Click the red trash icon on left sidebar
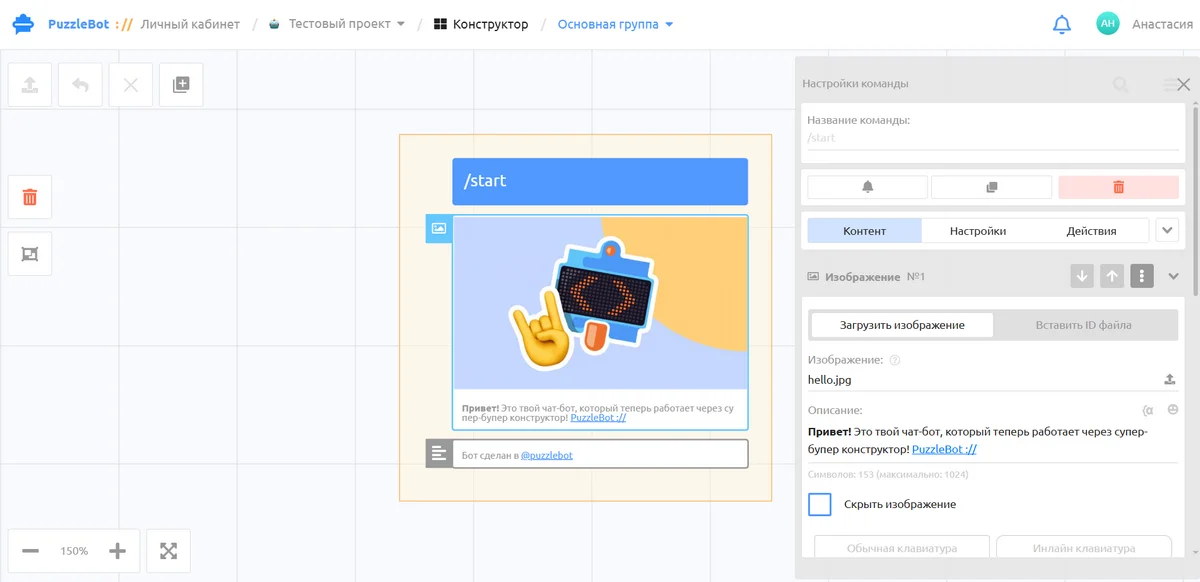The height and width of the screenshot is (582, 1200). (x=30, y=197)
